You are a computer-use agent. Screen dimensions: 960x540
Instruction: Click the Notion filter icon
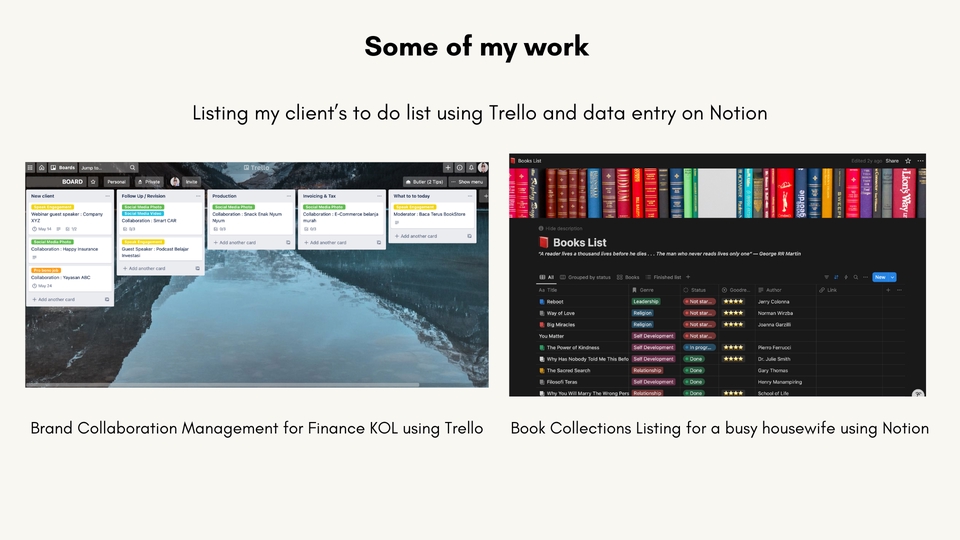pyautogui.click(x=826, y=277)
